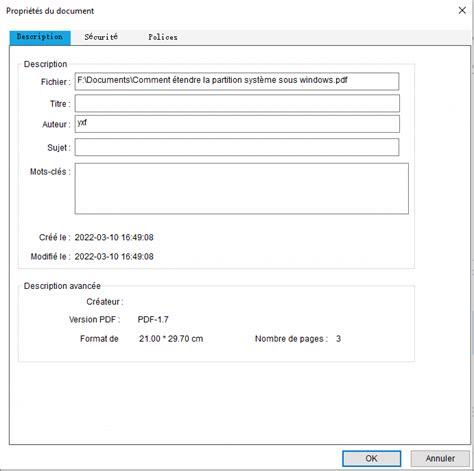Focus the Sujet input field
The image size is (474, 471).
(x=237, y=147)
